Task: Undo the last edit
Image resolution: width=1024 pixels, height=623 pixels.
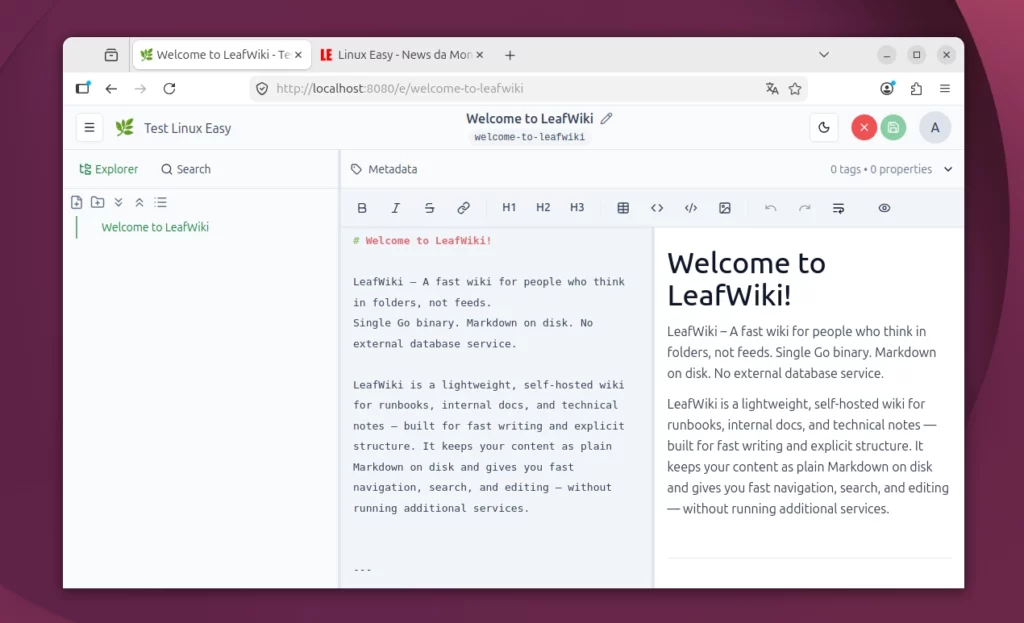Action: pos(771,208)
